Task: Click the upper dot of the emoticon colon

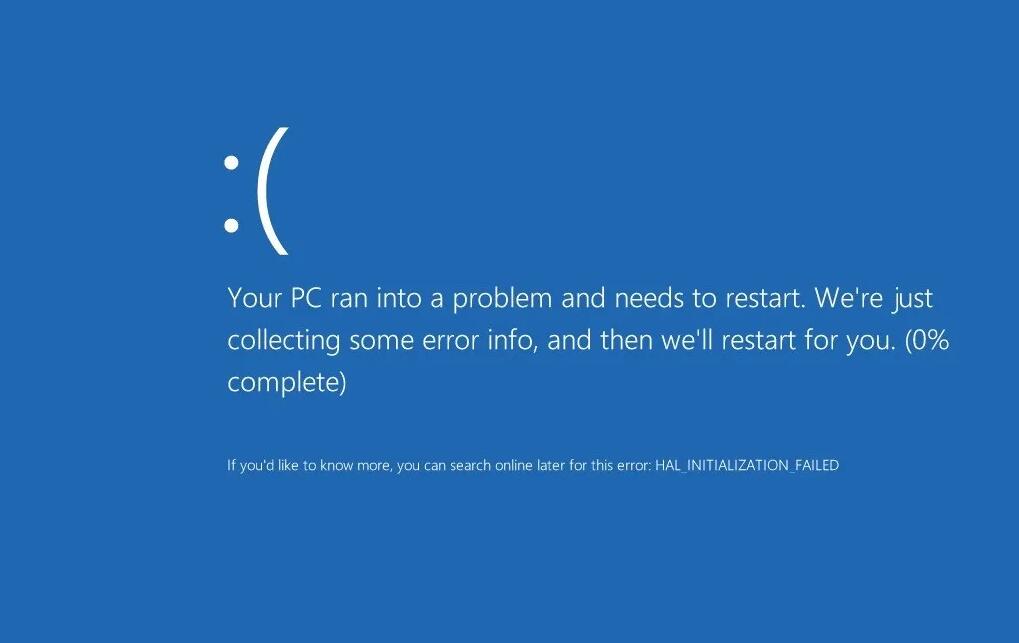Action: 231,163
